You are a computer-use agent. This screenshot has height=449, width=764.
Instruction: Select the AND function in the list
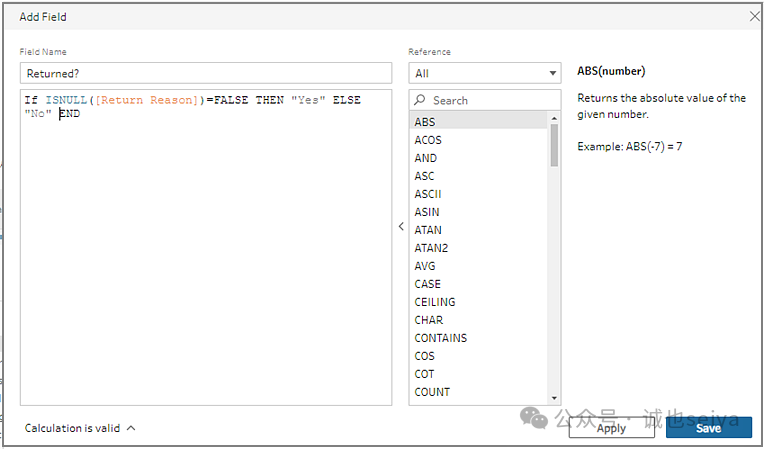pos(479,158)
